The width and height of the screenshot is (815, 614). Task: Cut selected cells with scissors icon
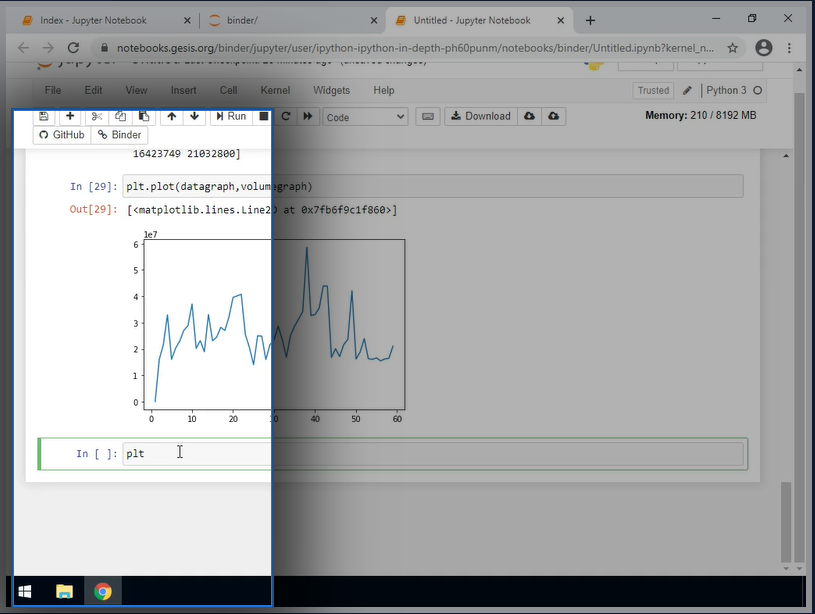coord(97,116)
